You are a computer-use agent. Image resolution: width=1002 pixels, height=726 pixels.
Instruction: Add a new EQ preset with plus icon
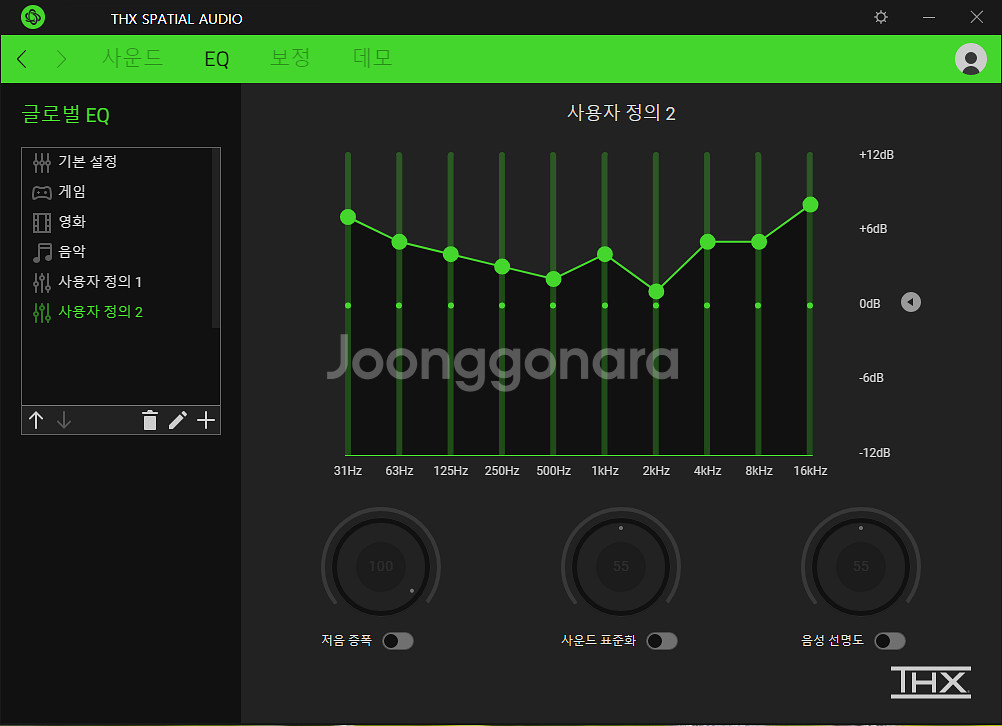(x=206, y=420)
